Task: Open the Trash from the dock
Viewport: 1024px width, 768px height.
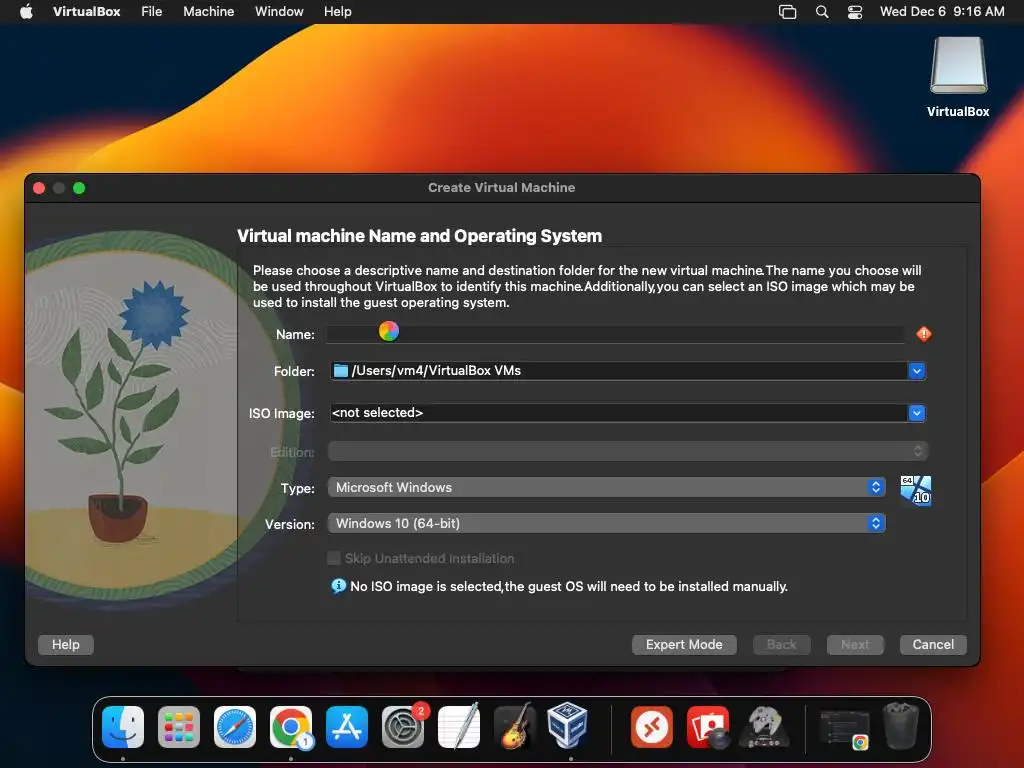Action: click(901, 726)
